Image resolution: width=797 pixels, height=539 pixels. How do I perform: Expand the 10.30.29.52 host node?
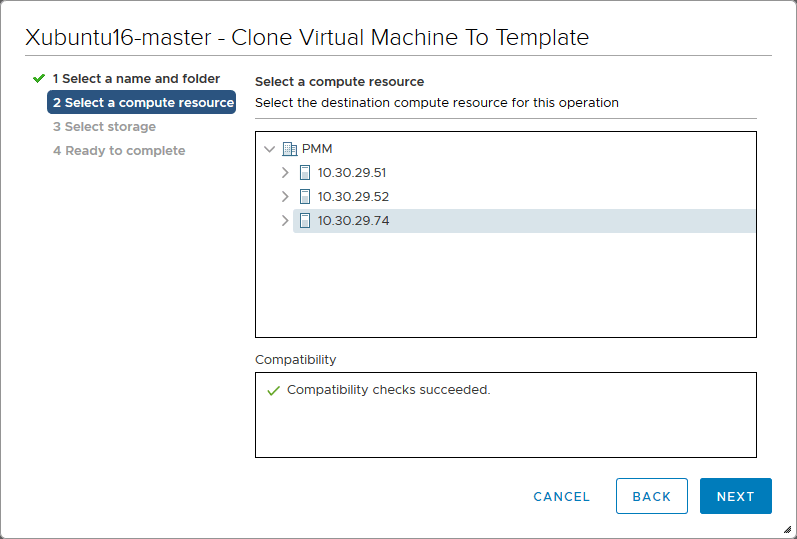pyautogui.click(x=285, y=197)
